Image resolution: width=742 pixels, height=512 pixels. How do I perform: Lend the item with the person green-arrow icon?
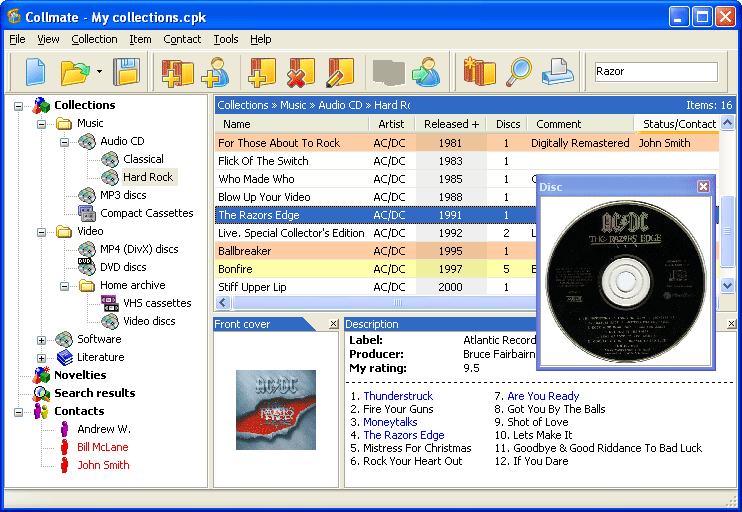click(x=426, y=72)
